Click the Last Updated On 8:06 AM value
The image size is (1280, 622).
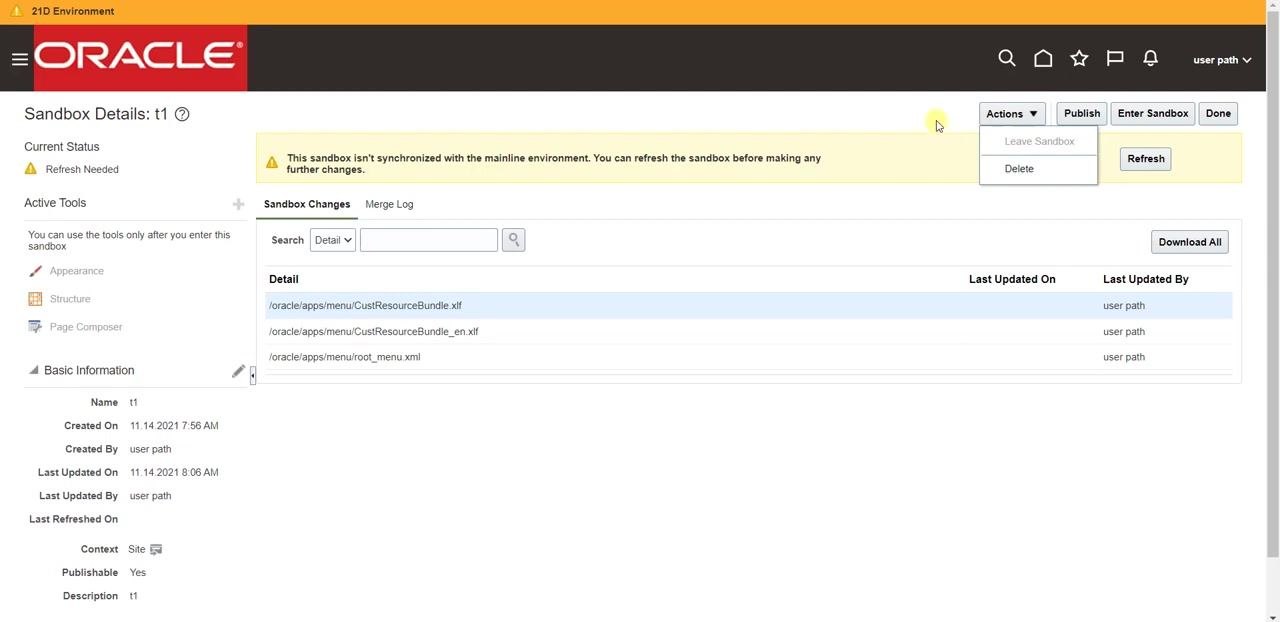[174, 473]
